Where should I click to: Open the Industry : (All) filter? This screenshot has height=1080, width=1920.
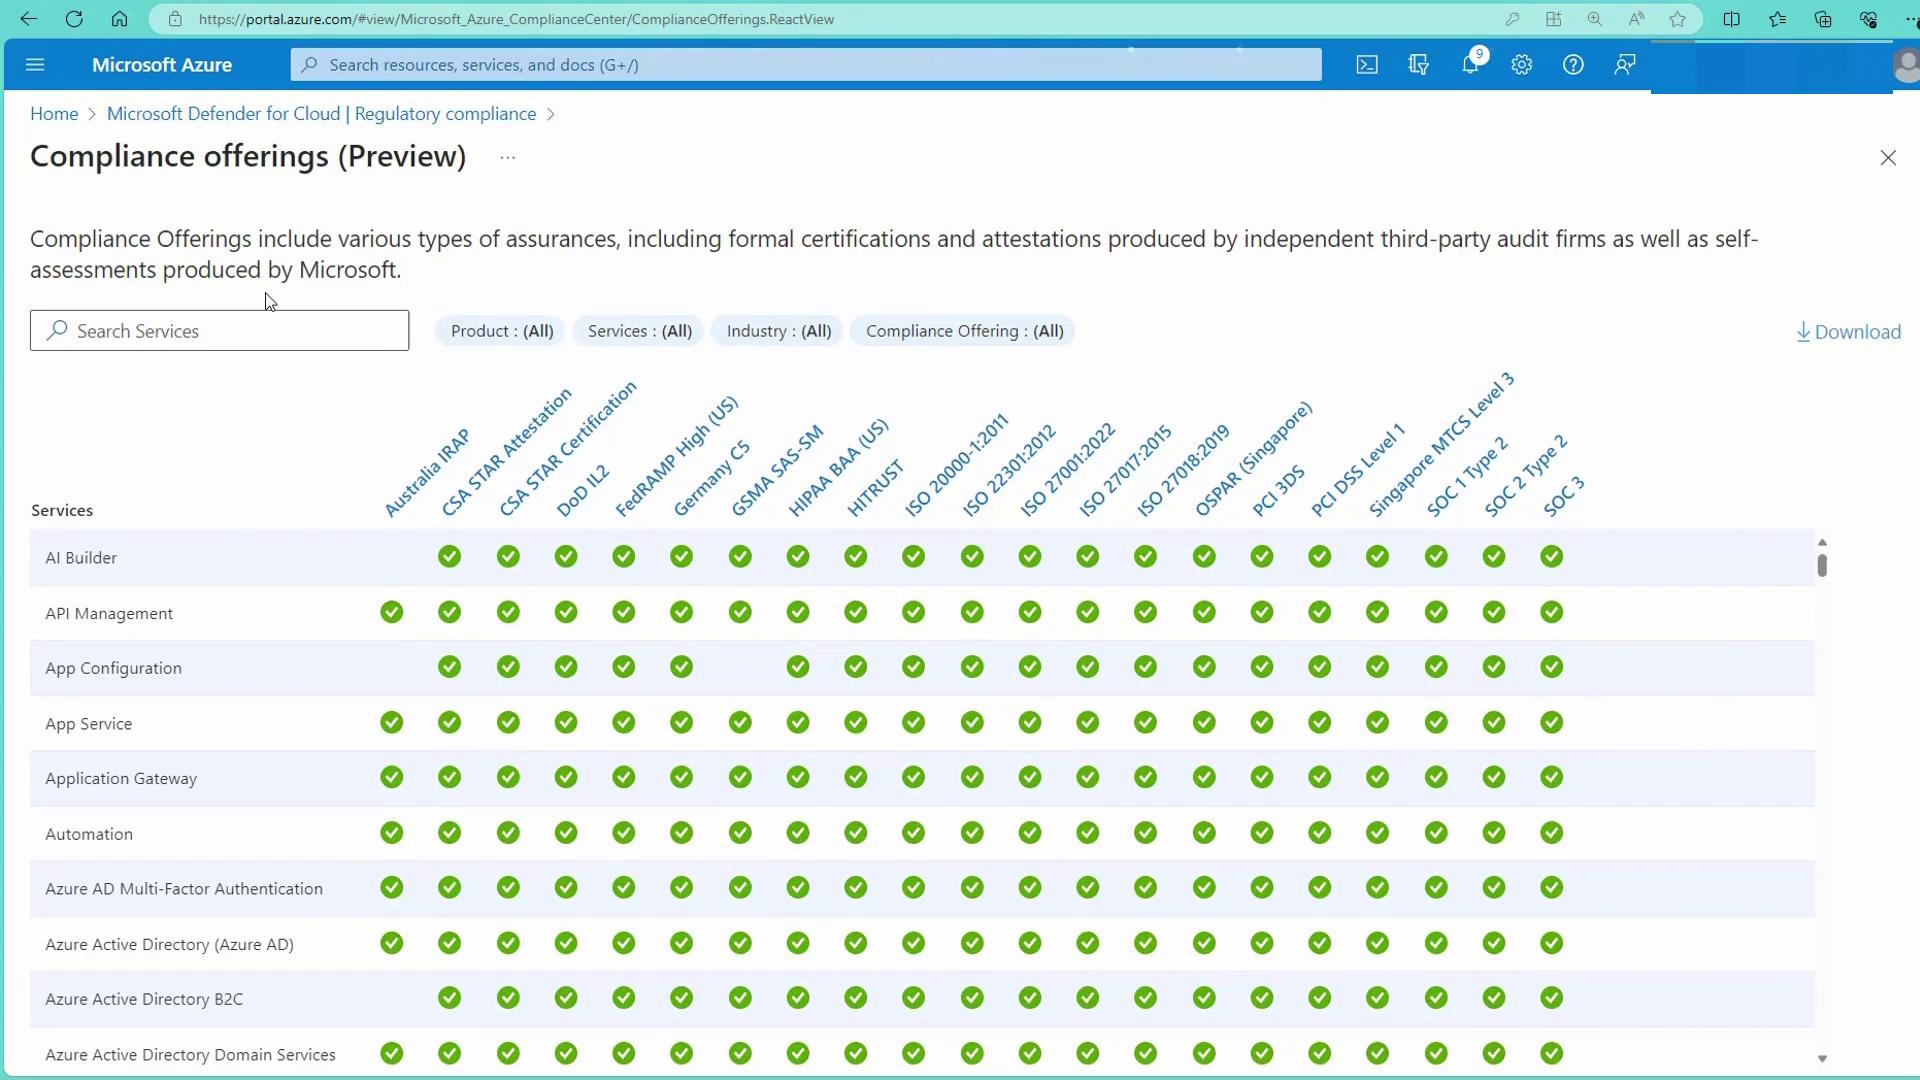point(778,331)
